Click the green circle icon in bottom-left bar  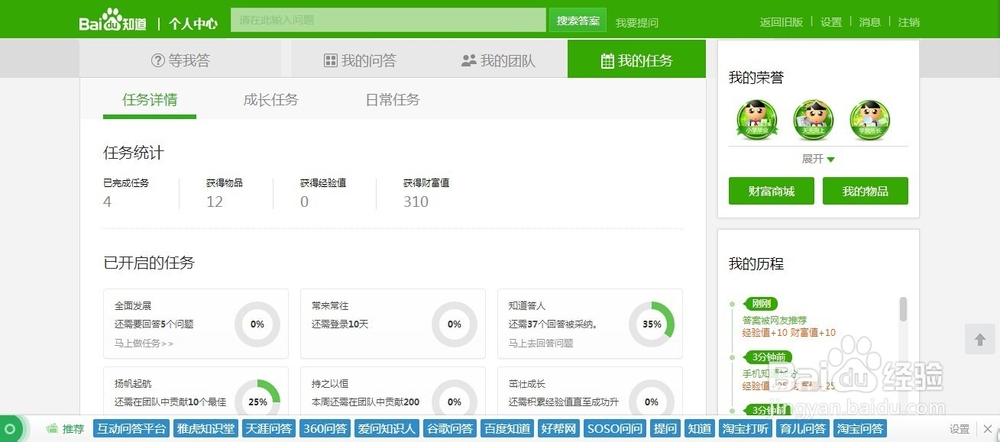click(x=11, y=429)
